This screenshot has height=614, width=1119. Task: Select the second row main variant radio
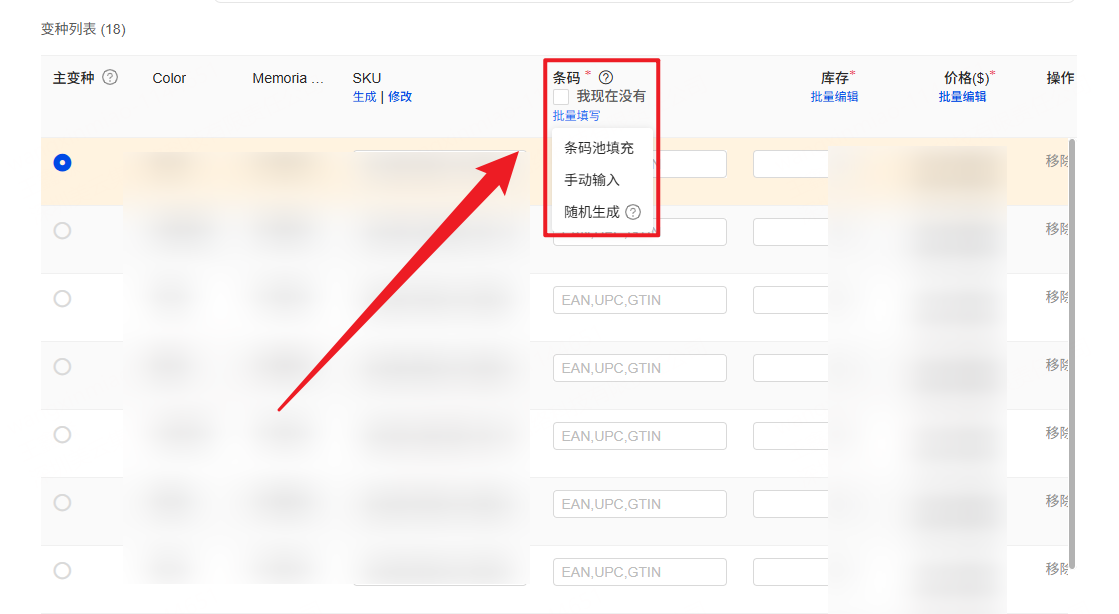62,231
